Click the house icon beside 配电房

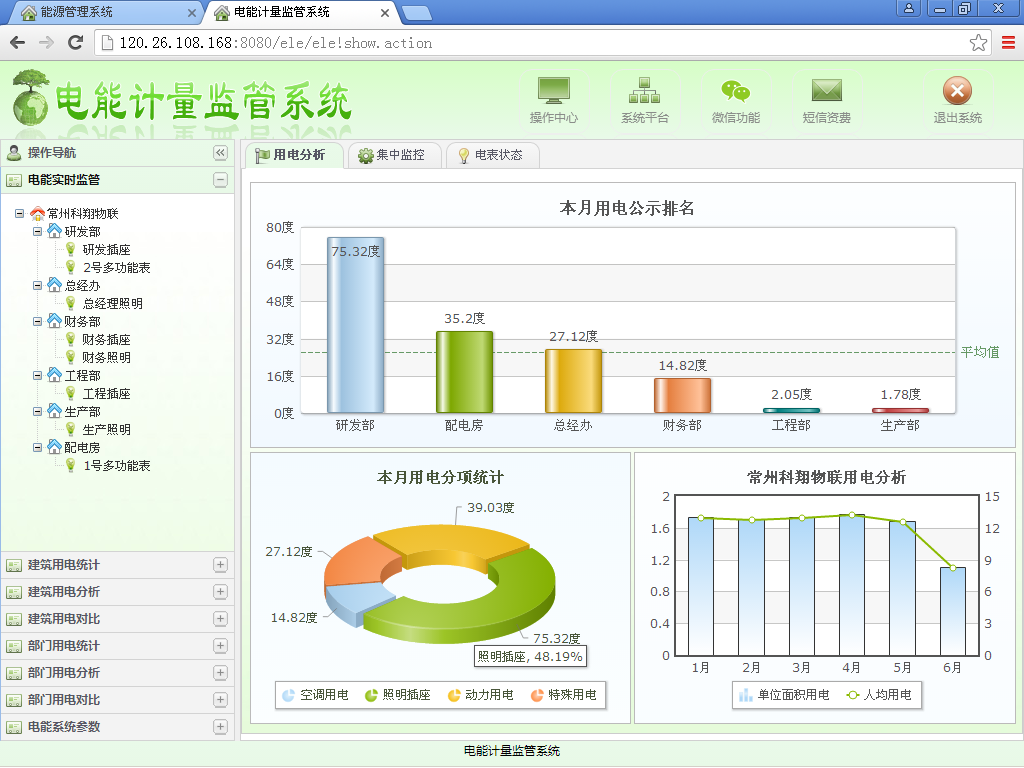pos(54,447)
